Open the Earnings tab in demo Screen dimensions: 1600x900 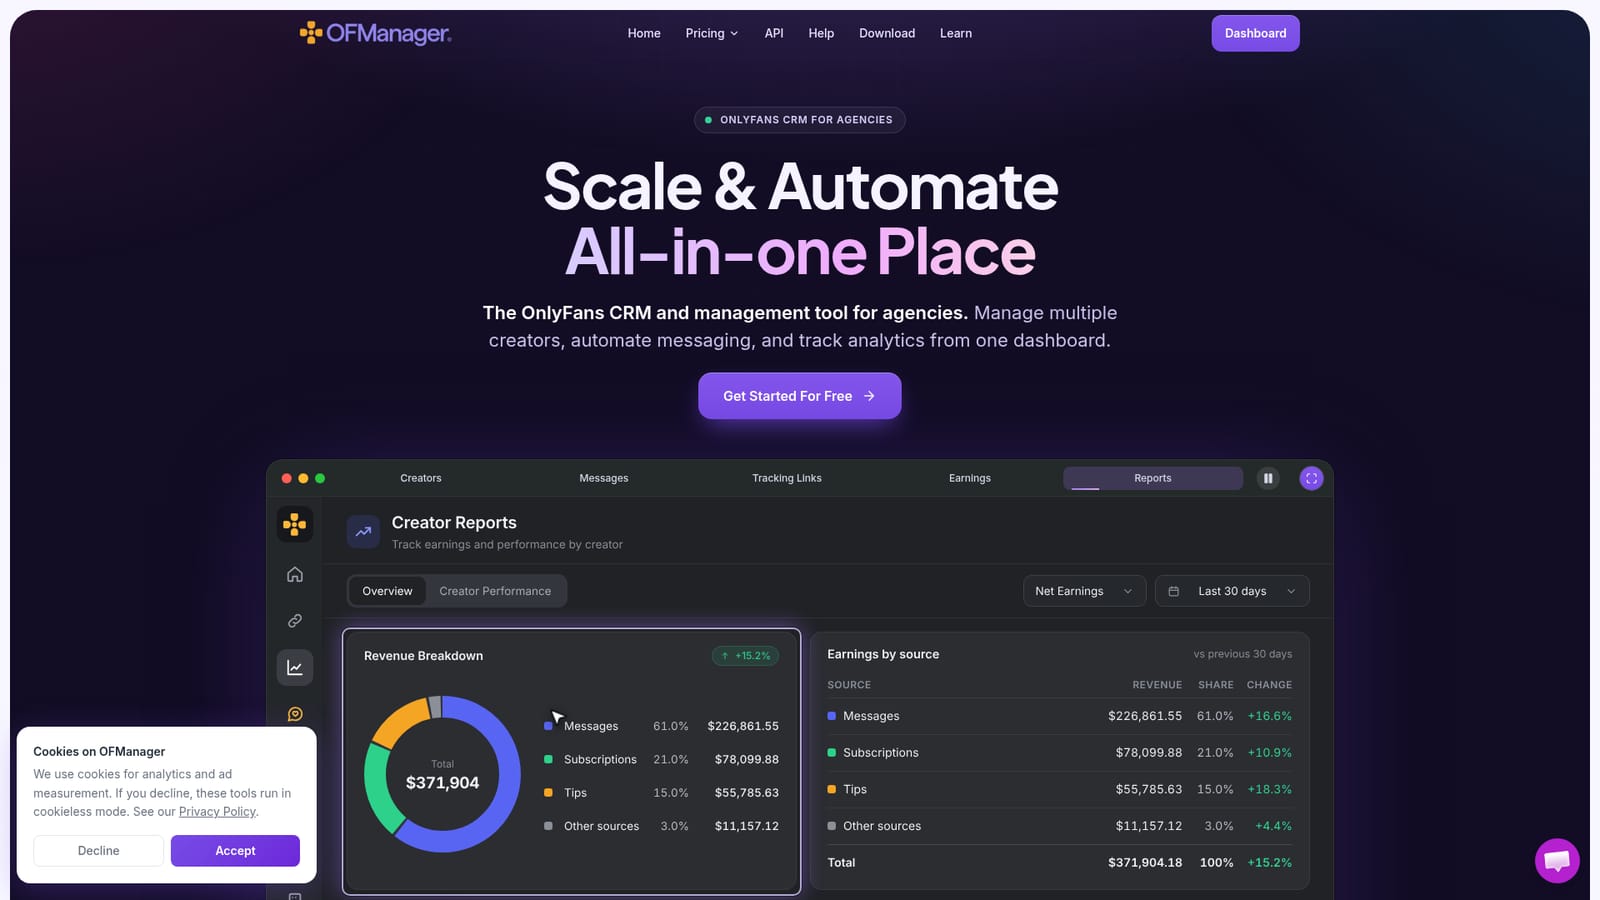pos(970,478)
